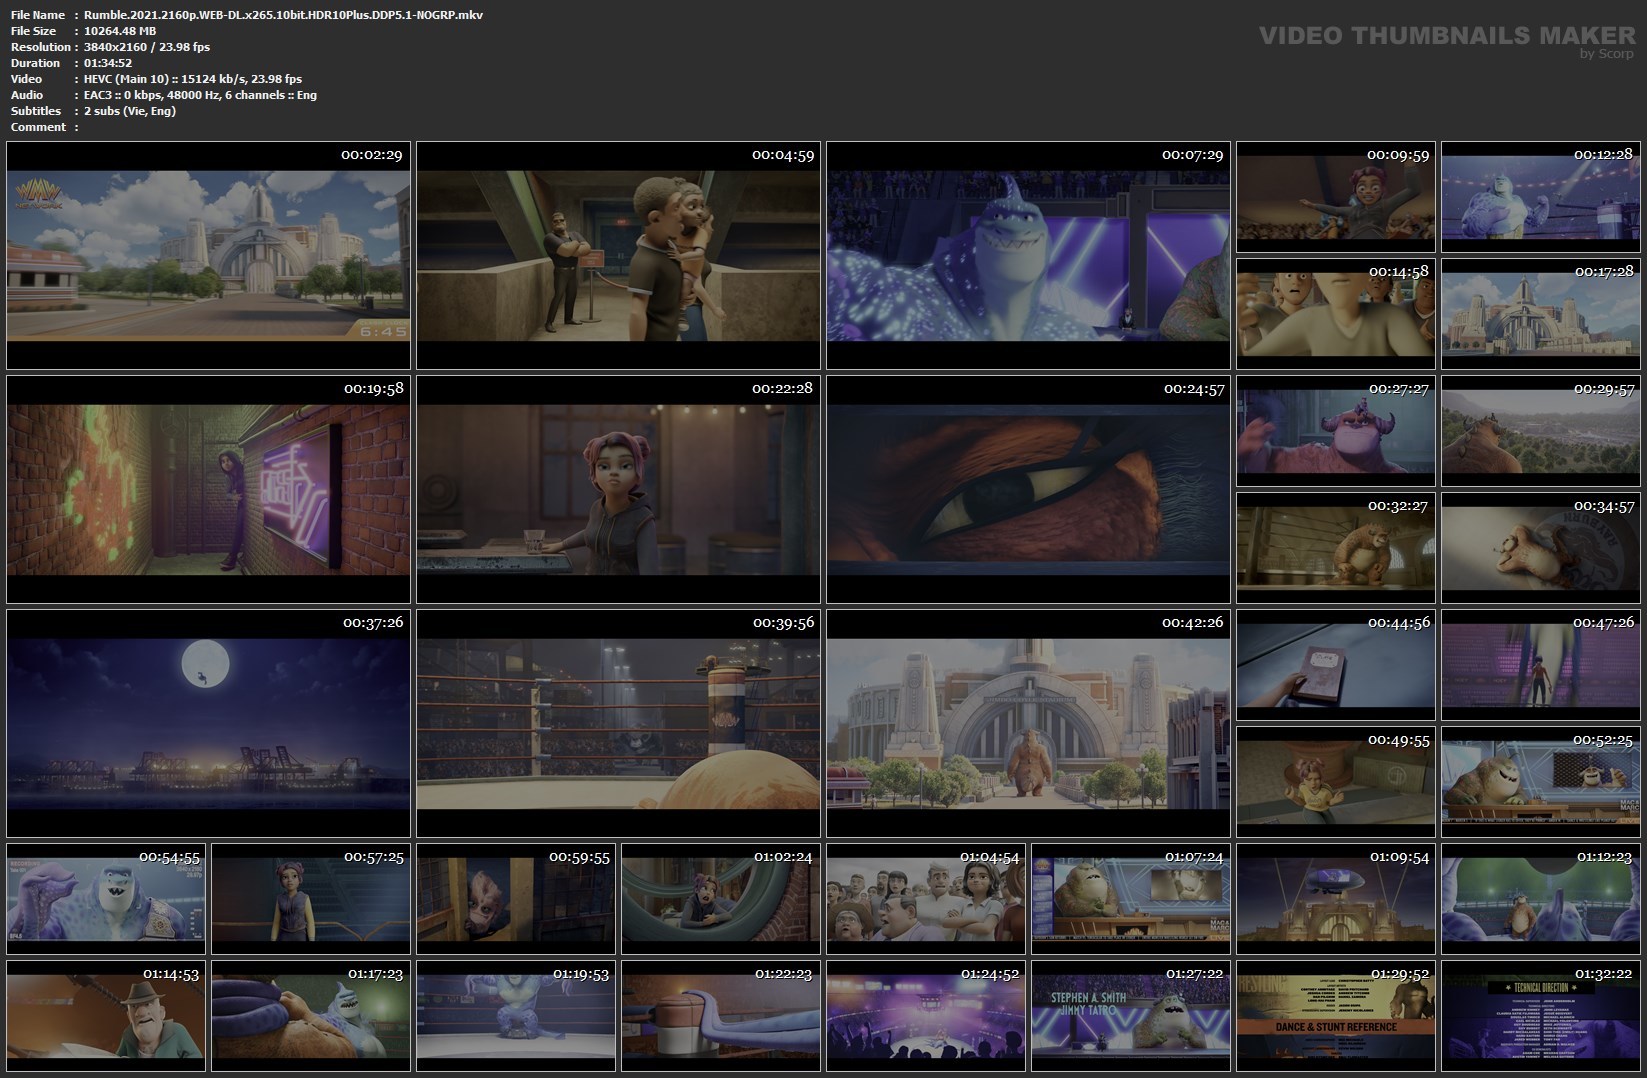Screen dimensions: 1647x1078
Task: Click the thumbnail at 00:14:58
Action: click(x=1336, y=314)
